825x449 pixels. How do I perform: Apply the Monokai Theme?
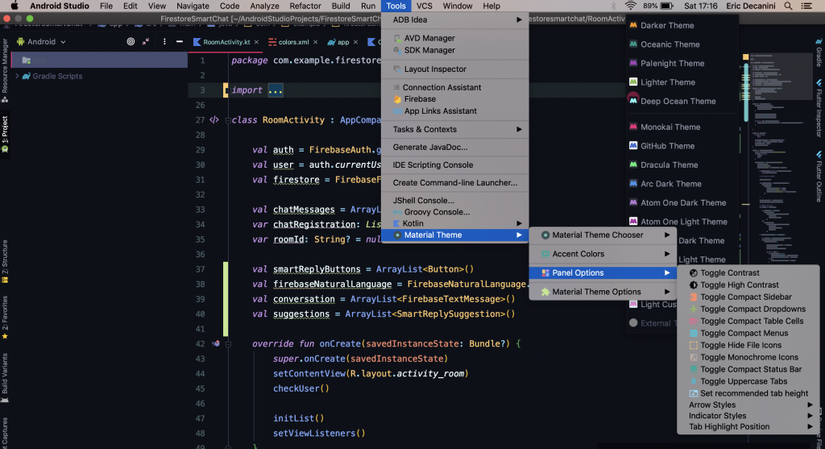point(670,127)
